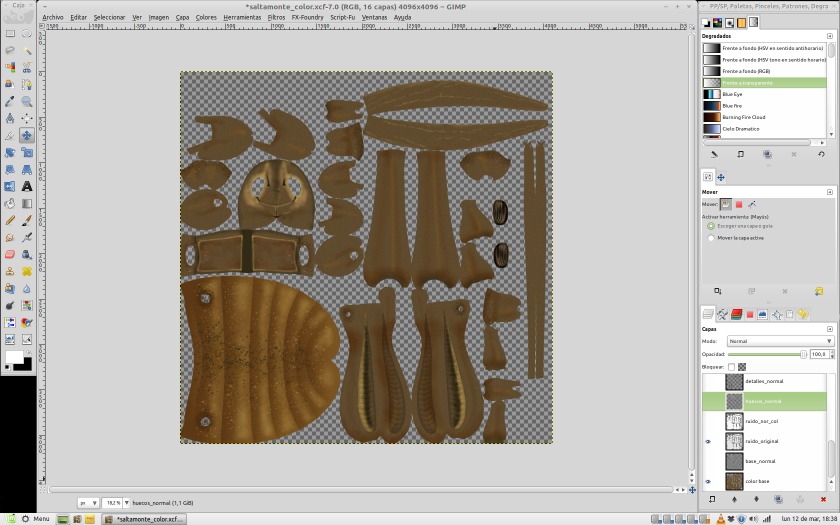The image size is (840, 525).
Task: Pick the Paintbrush tool
Action: pyautogui.click(x=26, y=220)
